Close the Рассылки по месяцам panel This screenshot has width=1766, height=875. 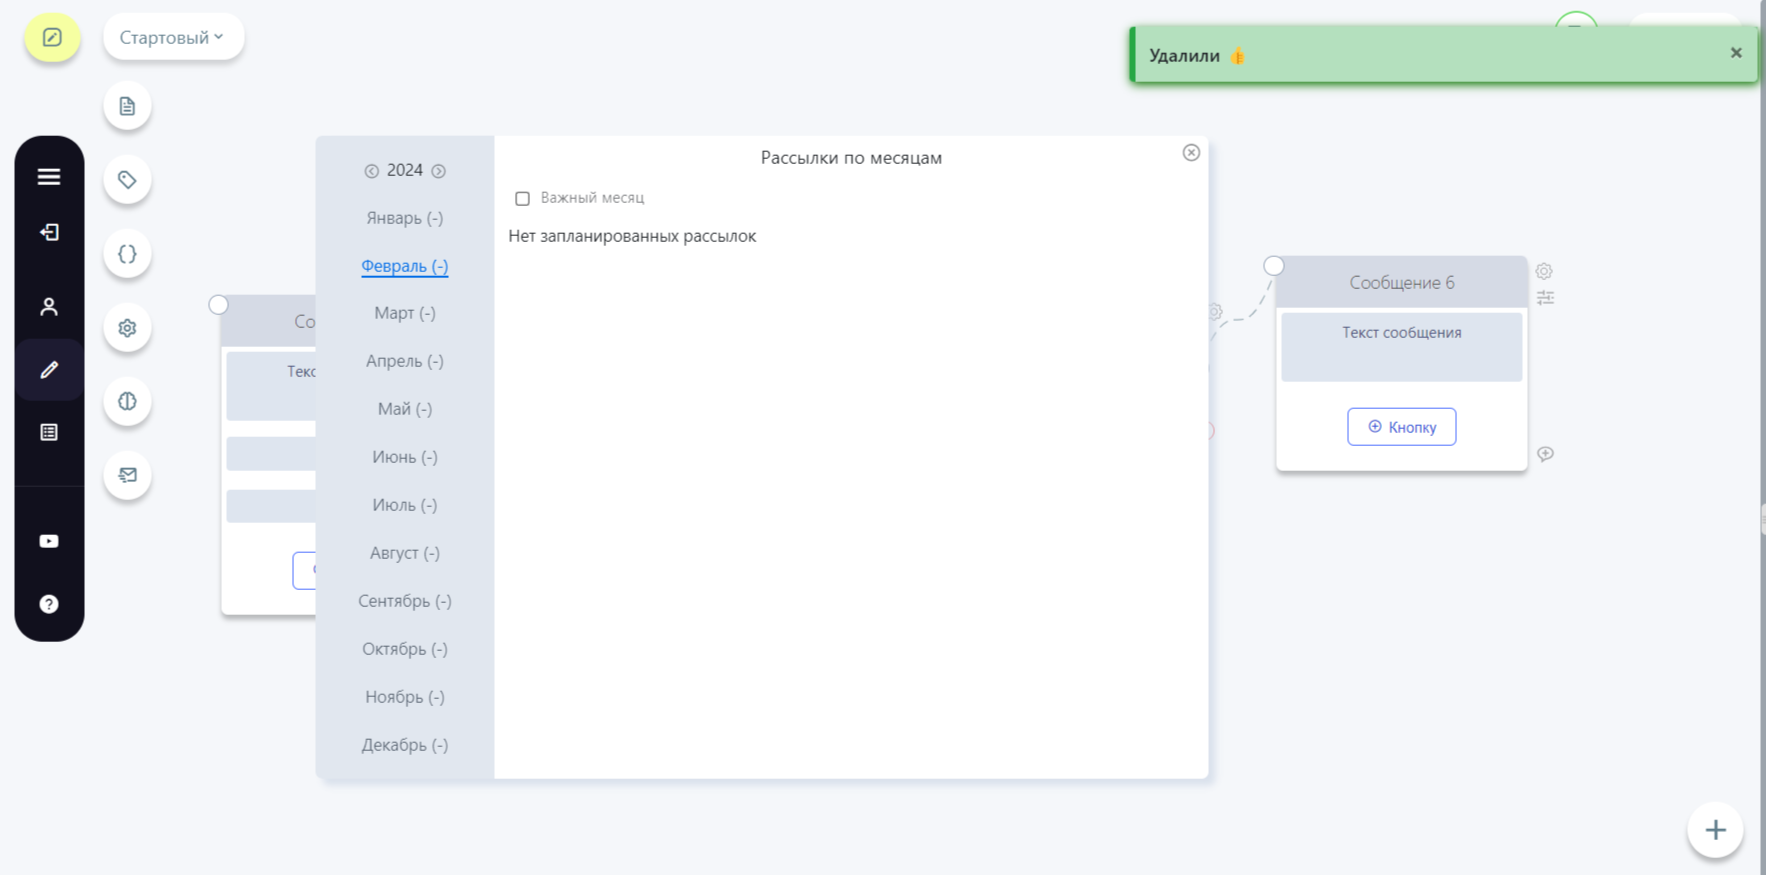click(x=1191, y=153)
